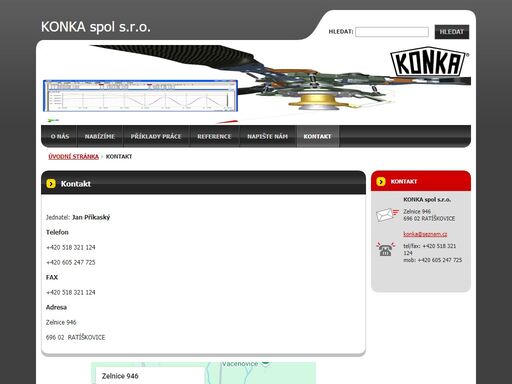512x384 pixels.
Task: Open the NABÍZÍME menu item
Action: point(100,136)
